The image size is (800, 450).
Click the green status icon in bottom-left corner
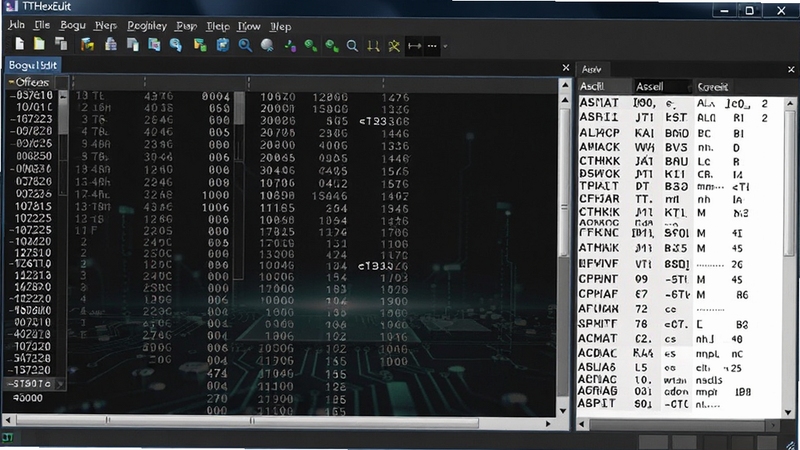(x=8, y=438)
